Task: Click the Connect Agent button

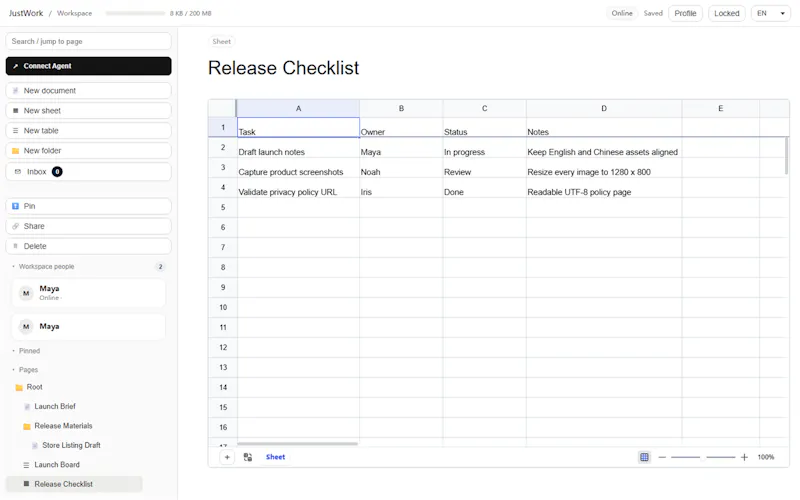Action: pos(88,66)
